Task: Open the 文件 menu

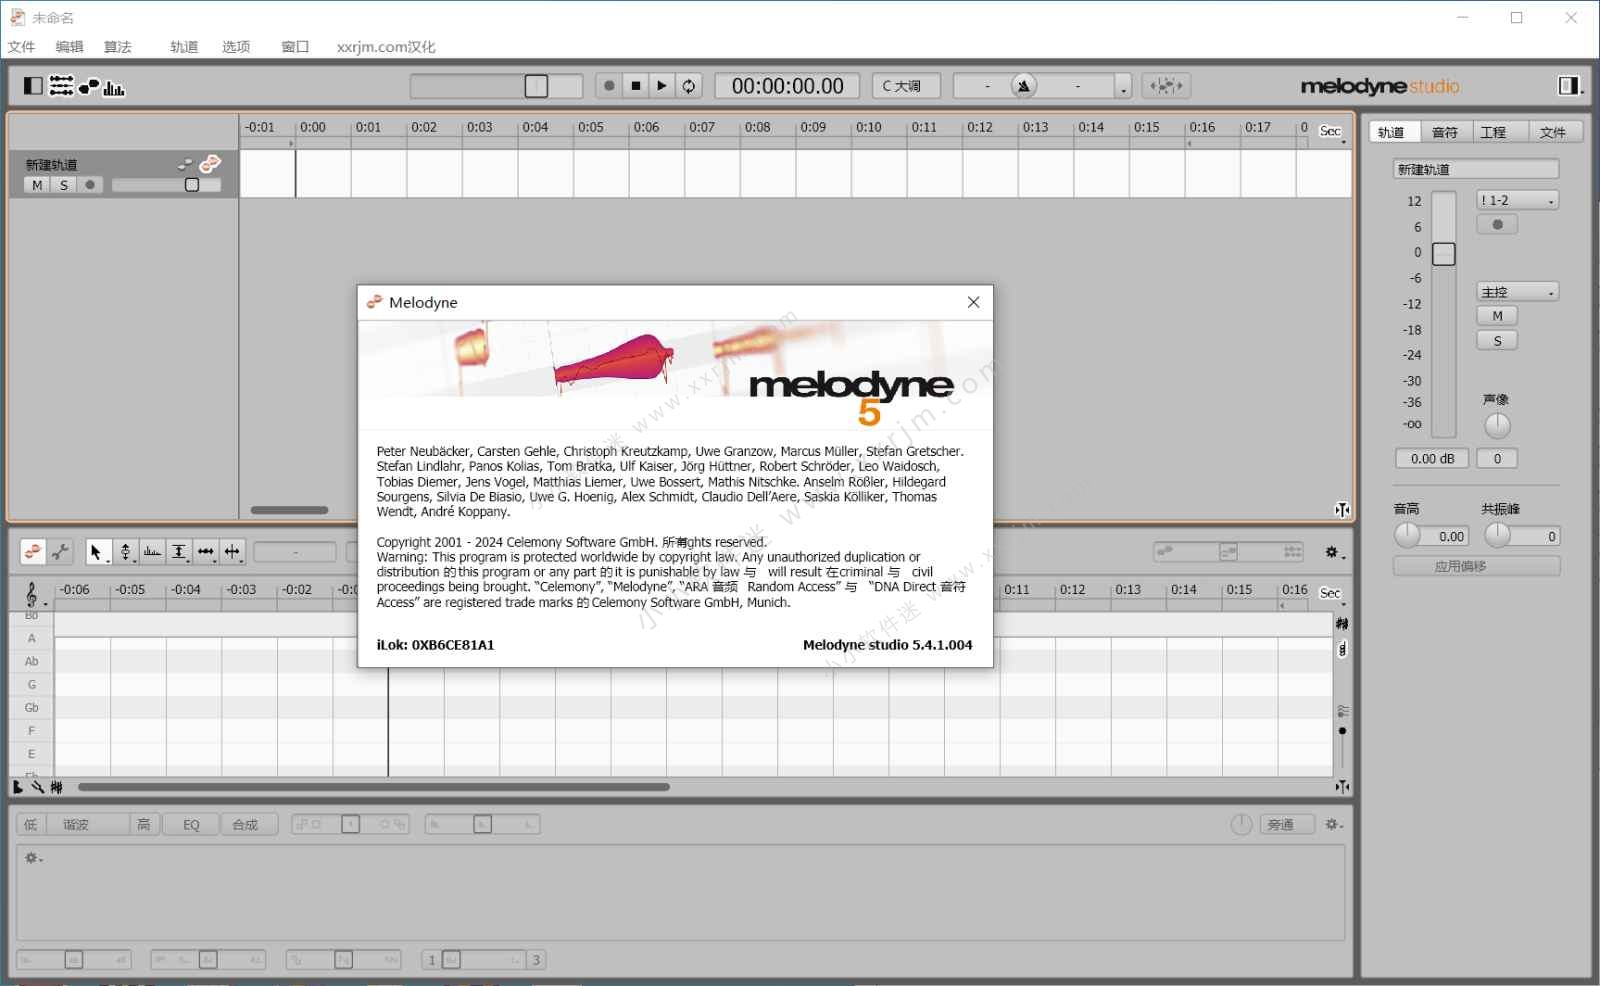Action: tap(21, 47)
